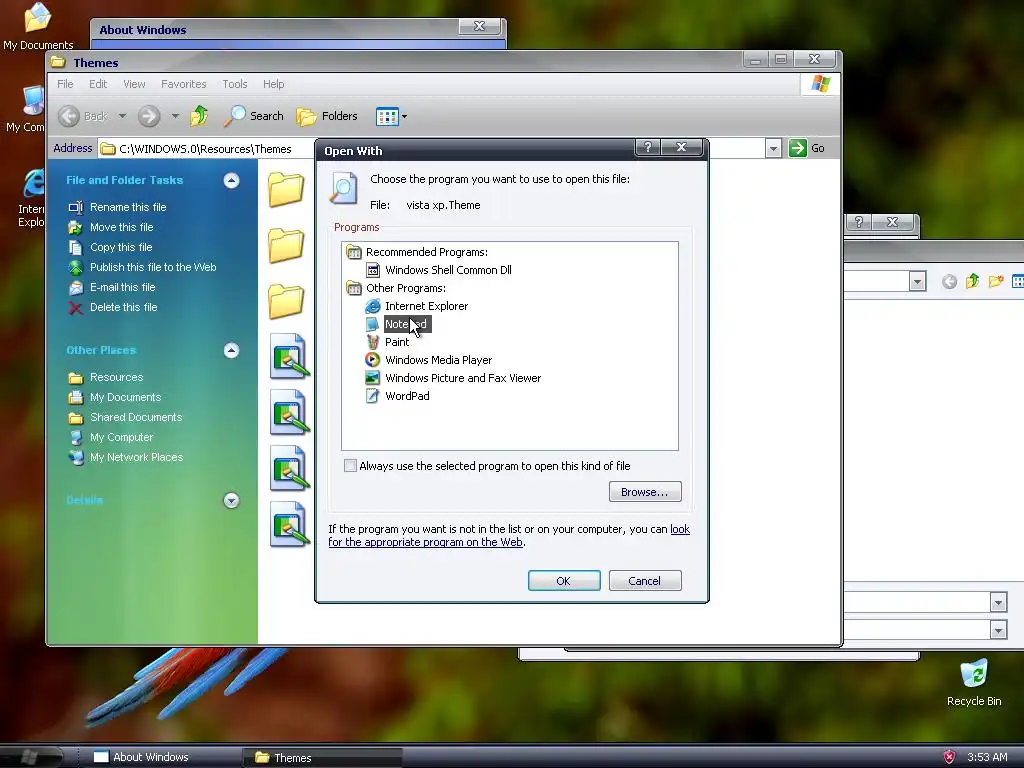Select Paint in the Open With list
1024x768 pixels.
tap(397, 342)
